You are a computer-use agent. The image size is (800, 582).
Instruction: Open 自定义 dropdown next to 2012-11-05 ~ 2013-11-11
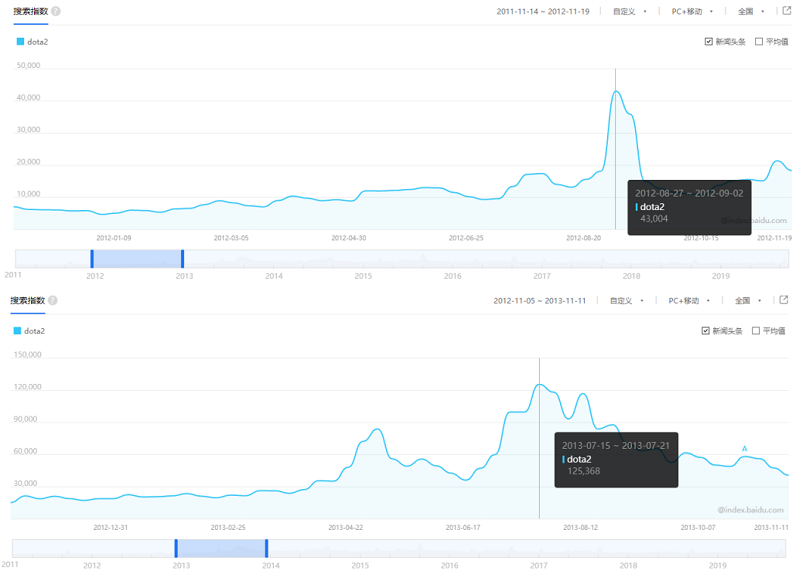click(627, 300)
